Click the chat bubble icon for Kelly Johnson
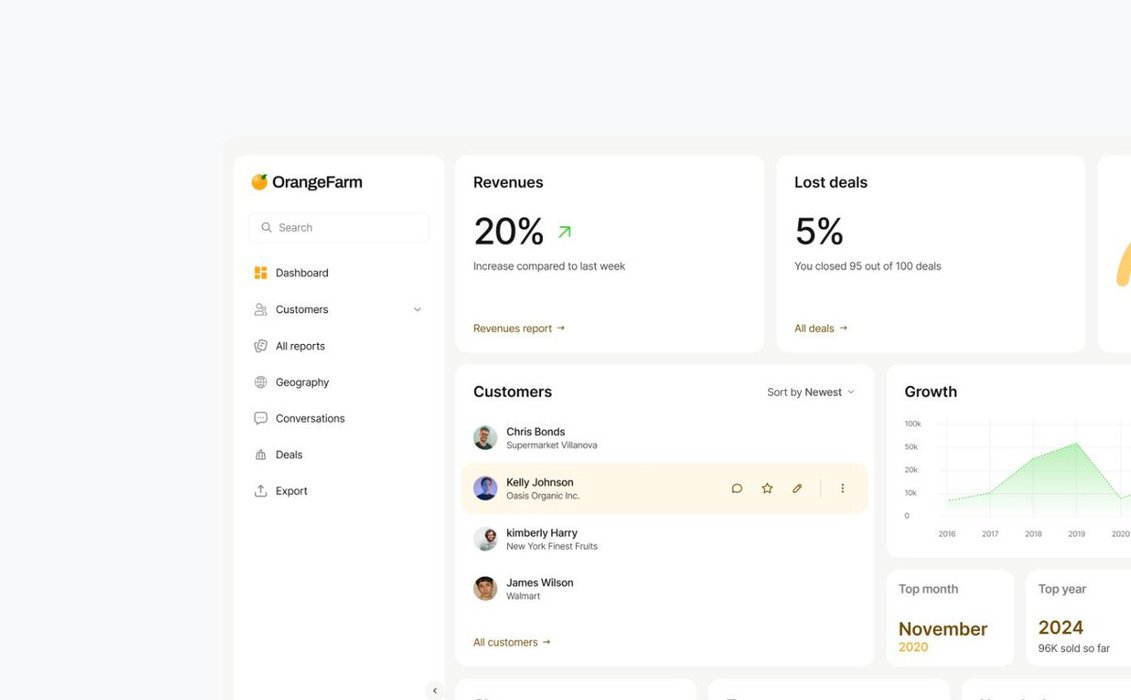Screen dimensions: 1131x700 (737, 489)
